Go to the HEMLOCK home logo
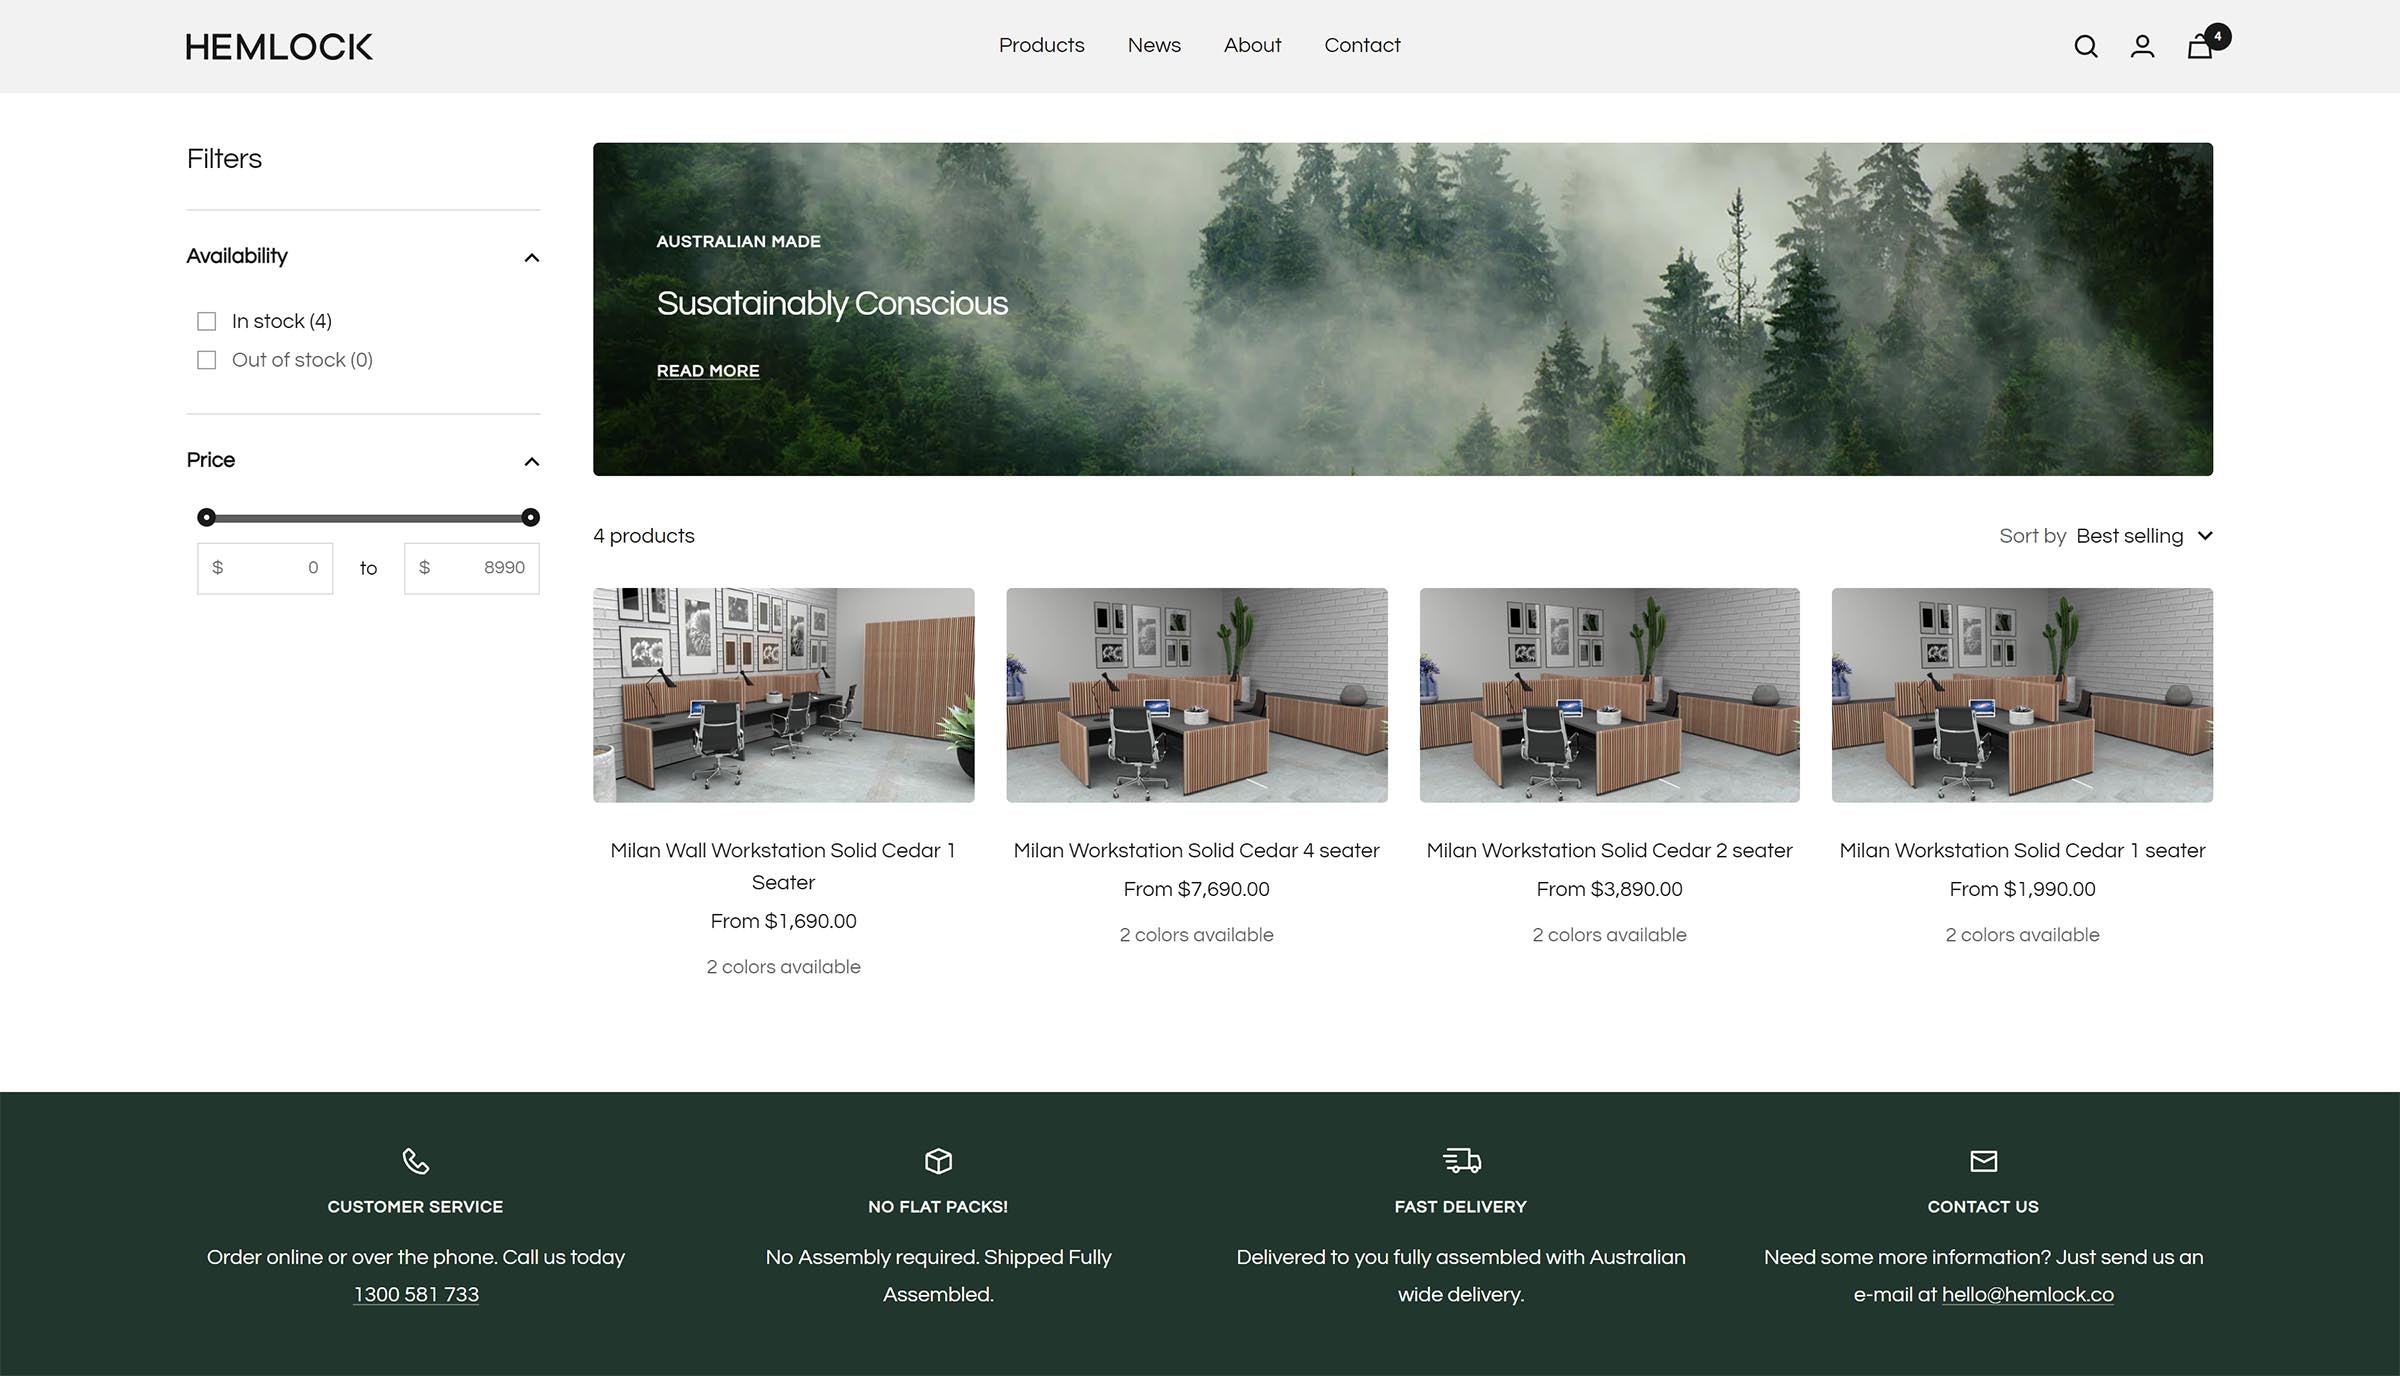 point(278,46)
